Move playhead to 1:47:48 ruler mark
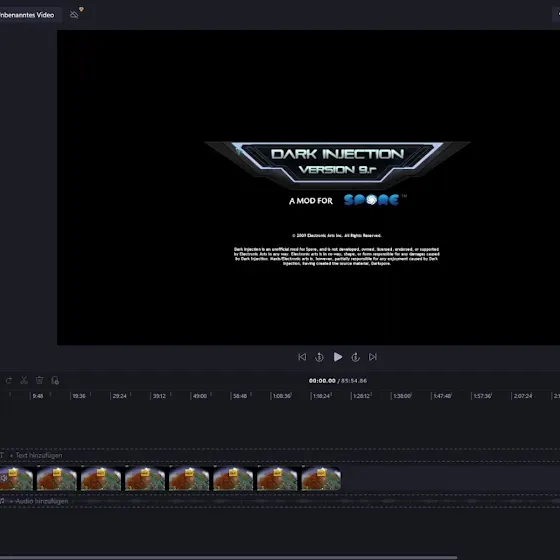 click(x=442, y=396)
